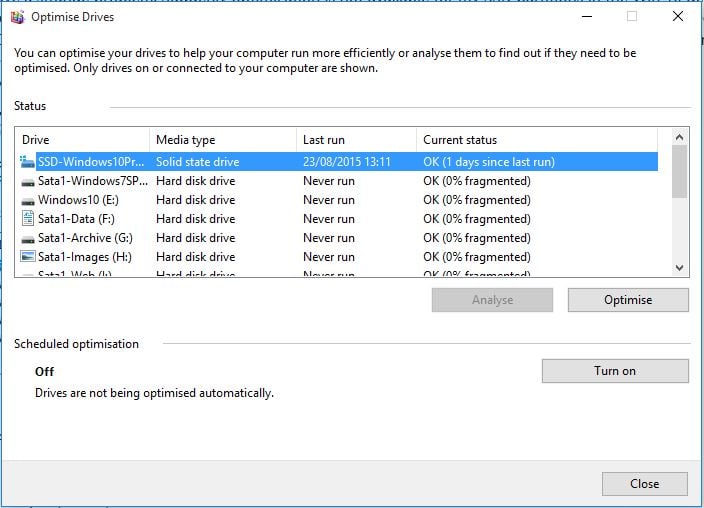Click the drive list scrollbar thumb
The image size is (704, 508).
coord(679,171)
